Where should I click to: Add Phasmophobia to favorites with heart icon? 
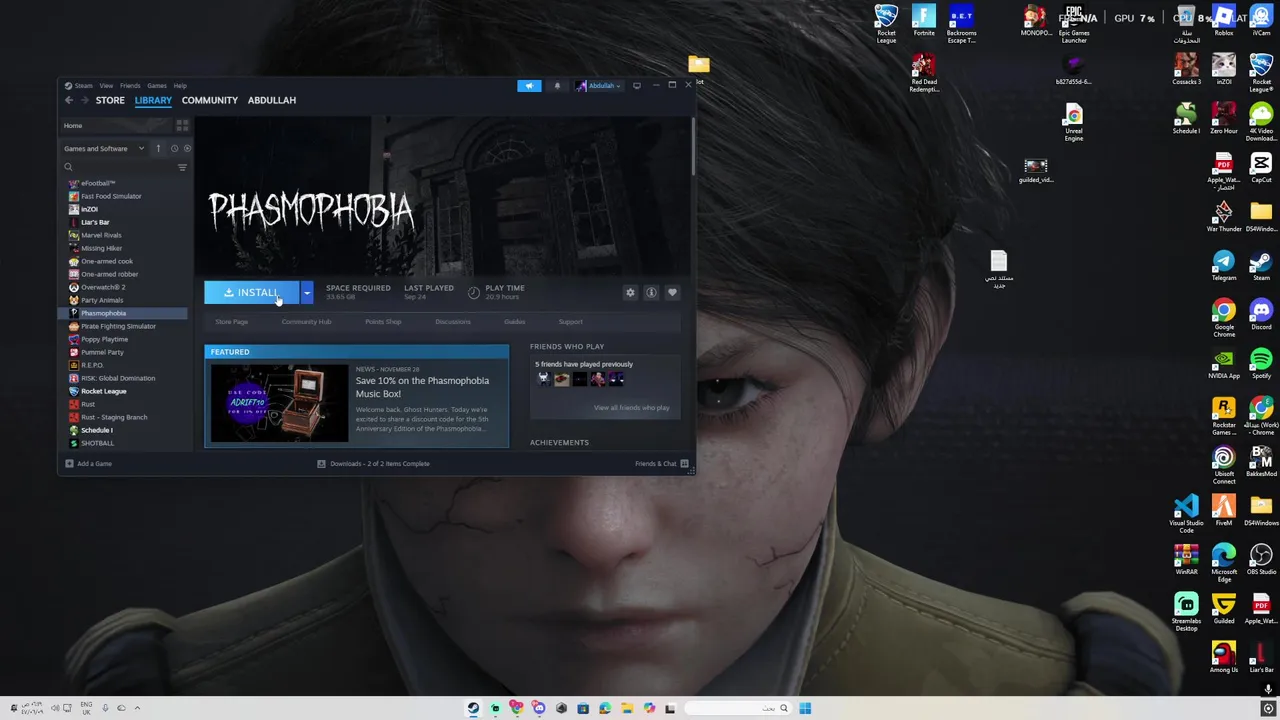pyautogui.click(x=672, y=292)
